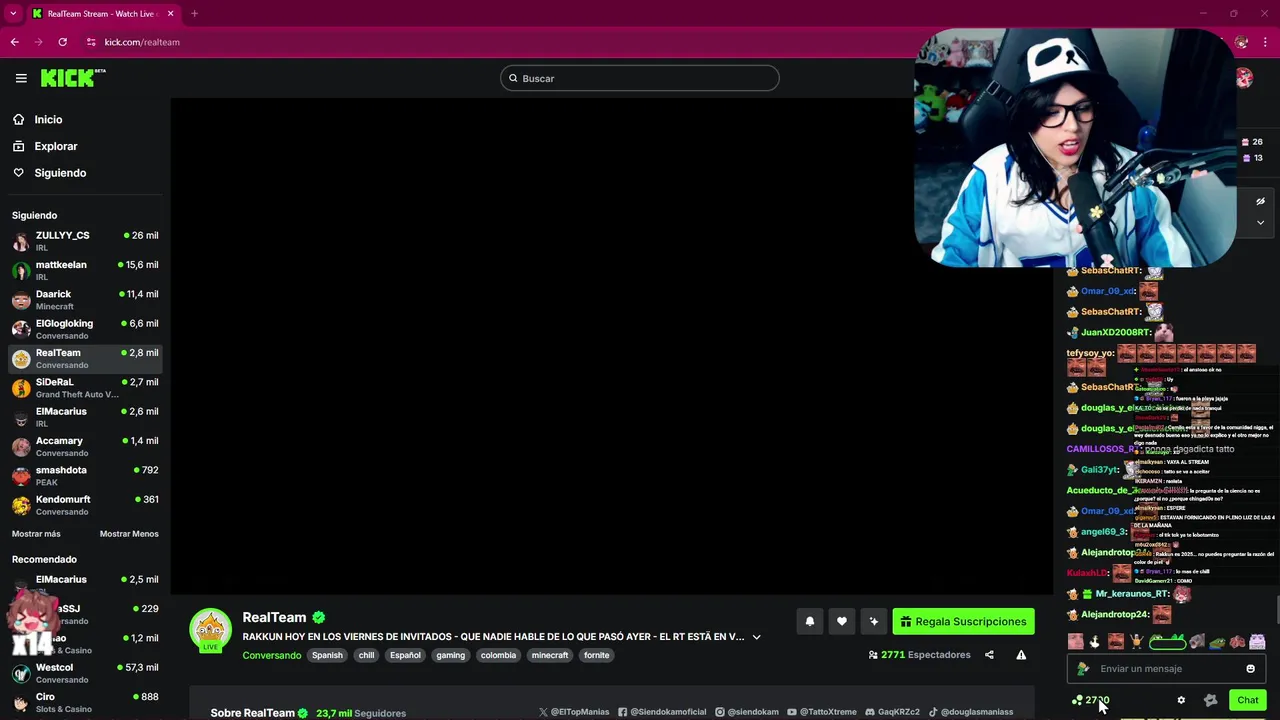Open Siguiendo in sidebar

coord(60,173)
